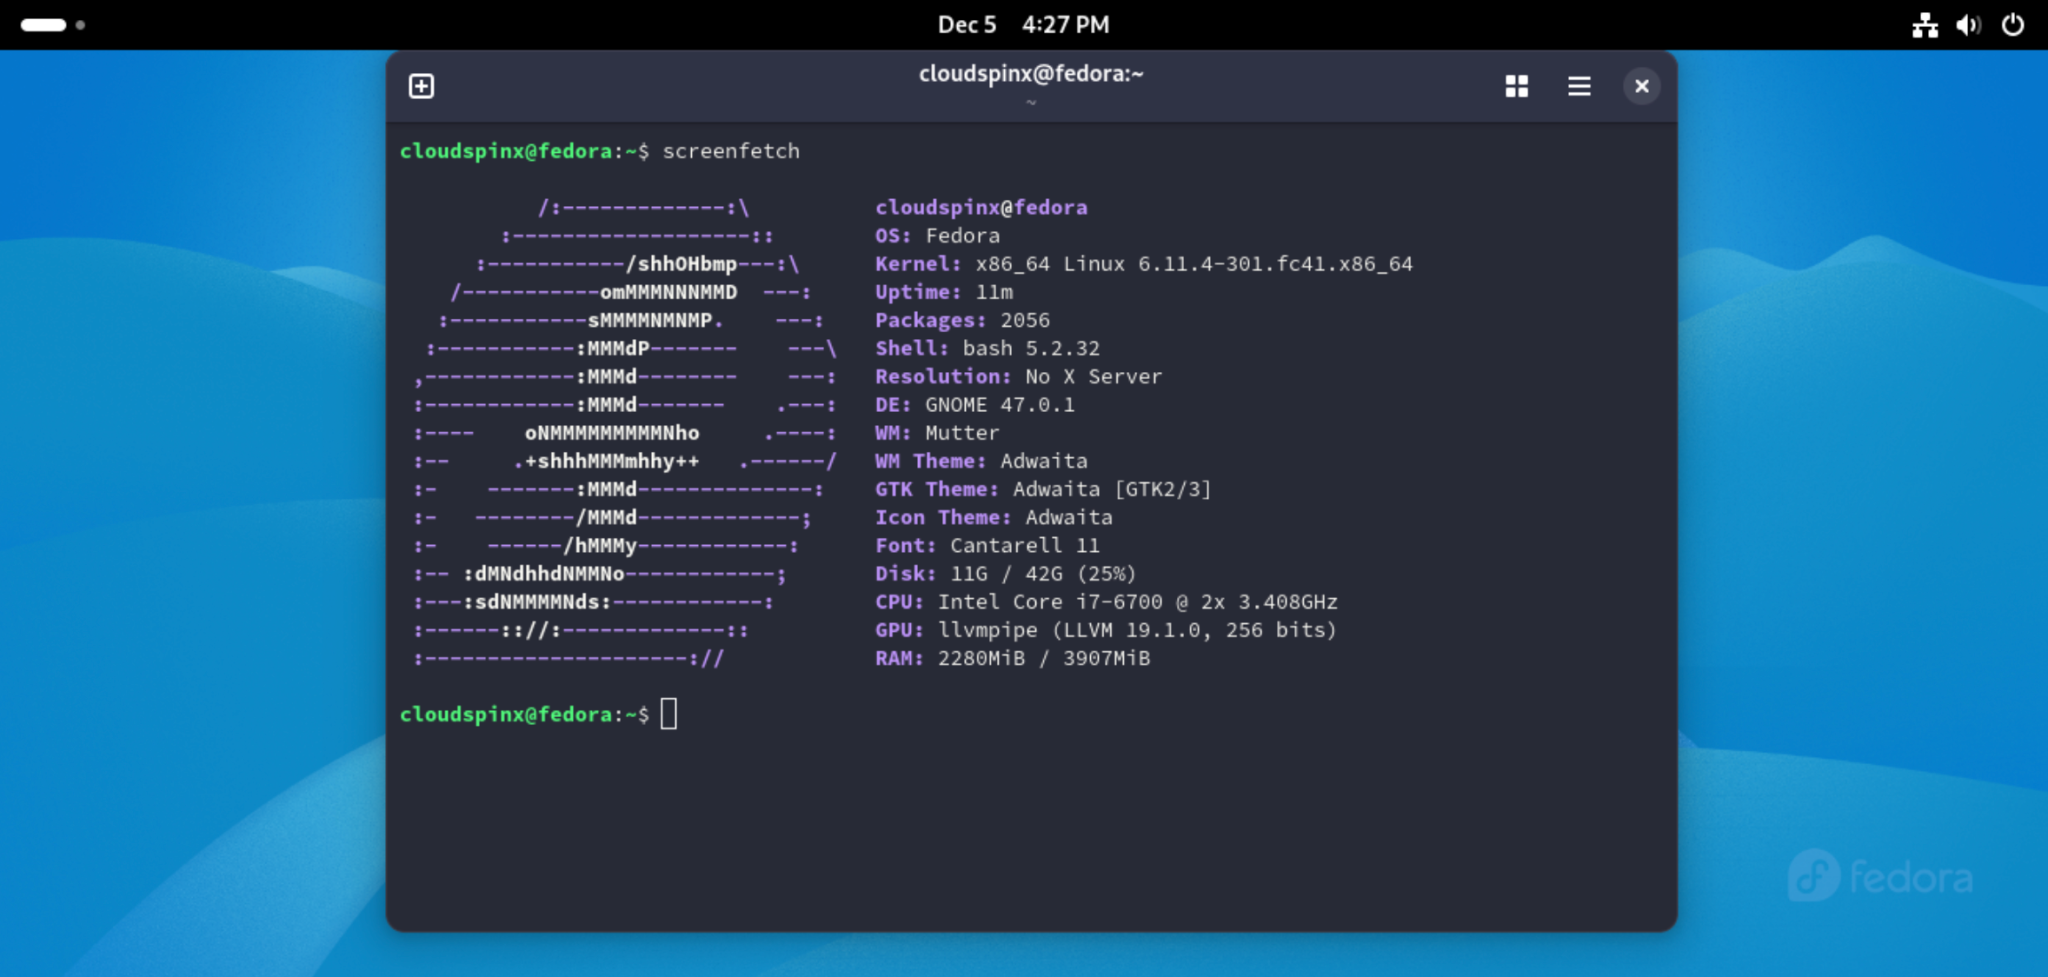Select the cloudspinx@fedora:~ title bar

[1031, 73]
